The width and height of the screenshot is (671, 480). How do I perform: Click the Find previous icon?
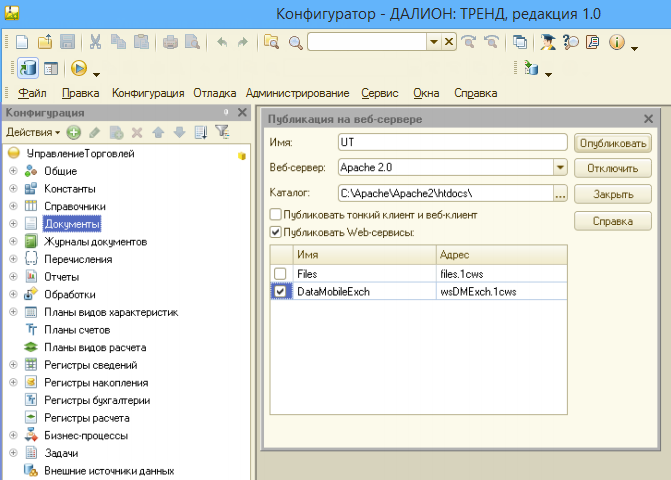click(492, 42)
